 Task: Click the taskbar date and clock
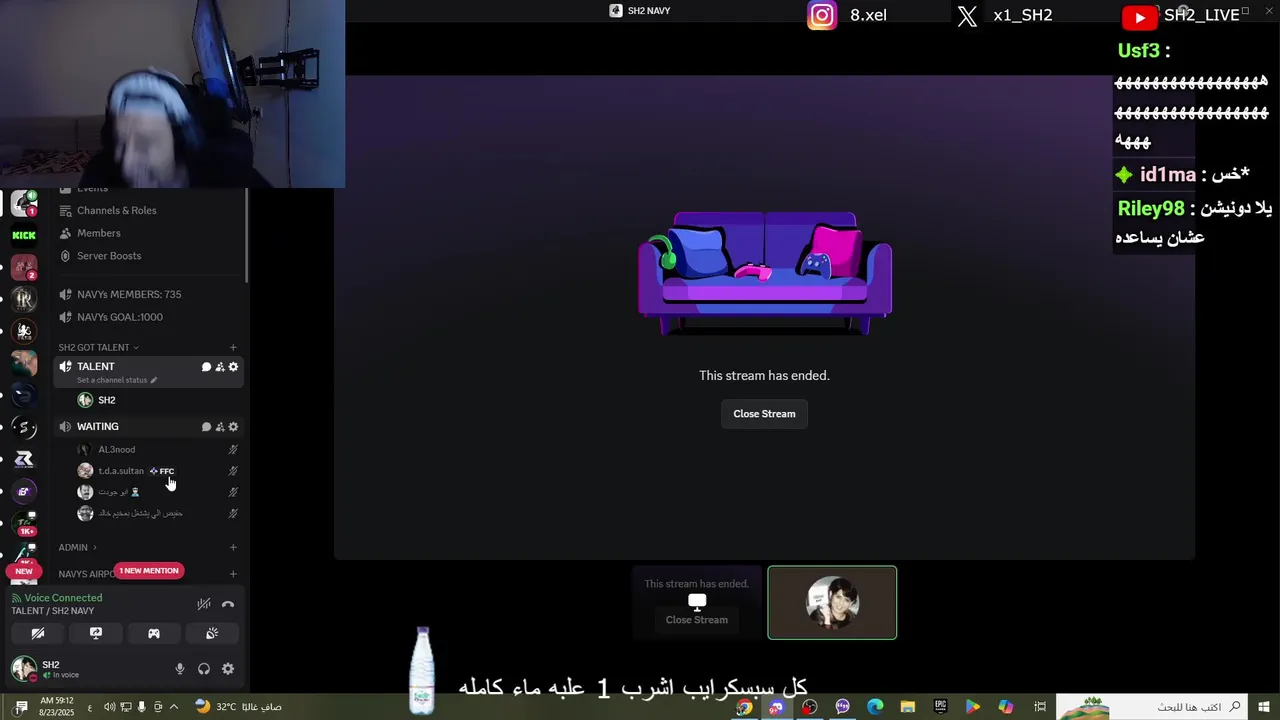[x=59, y=707]
